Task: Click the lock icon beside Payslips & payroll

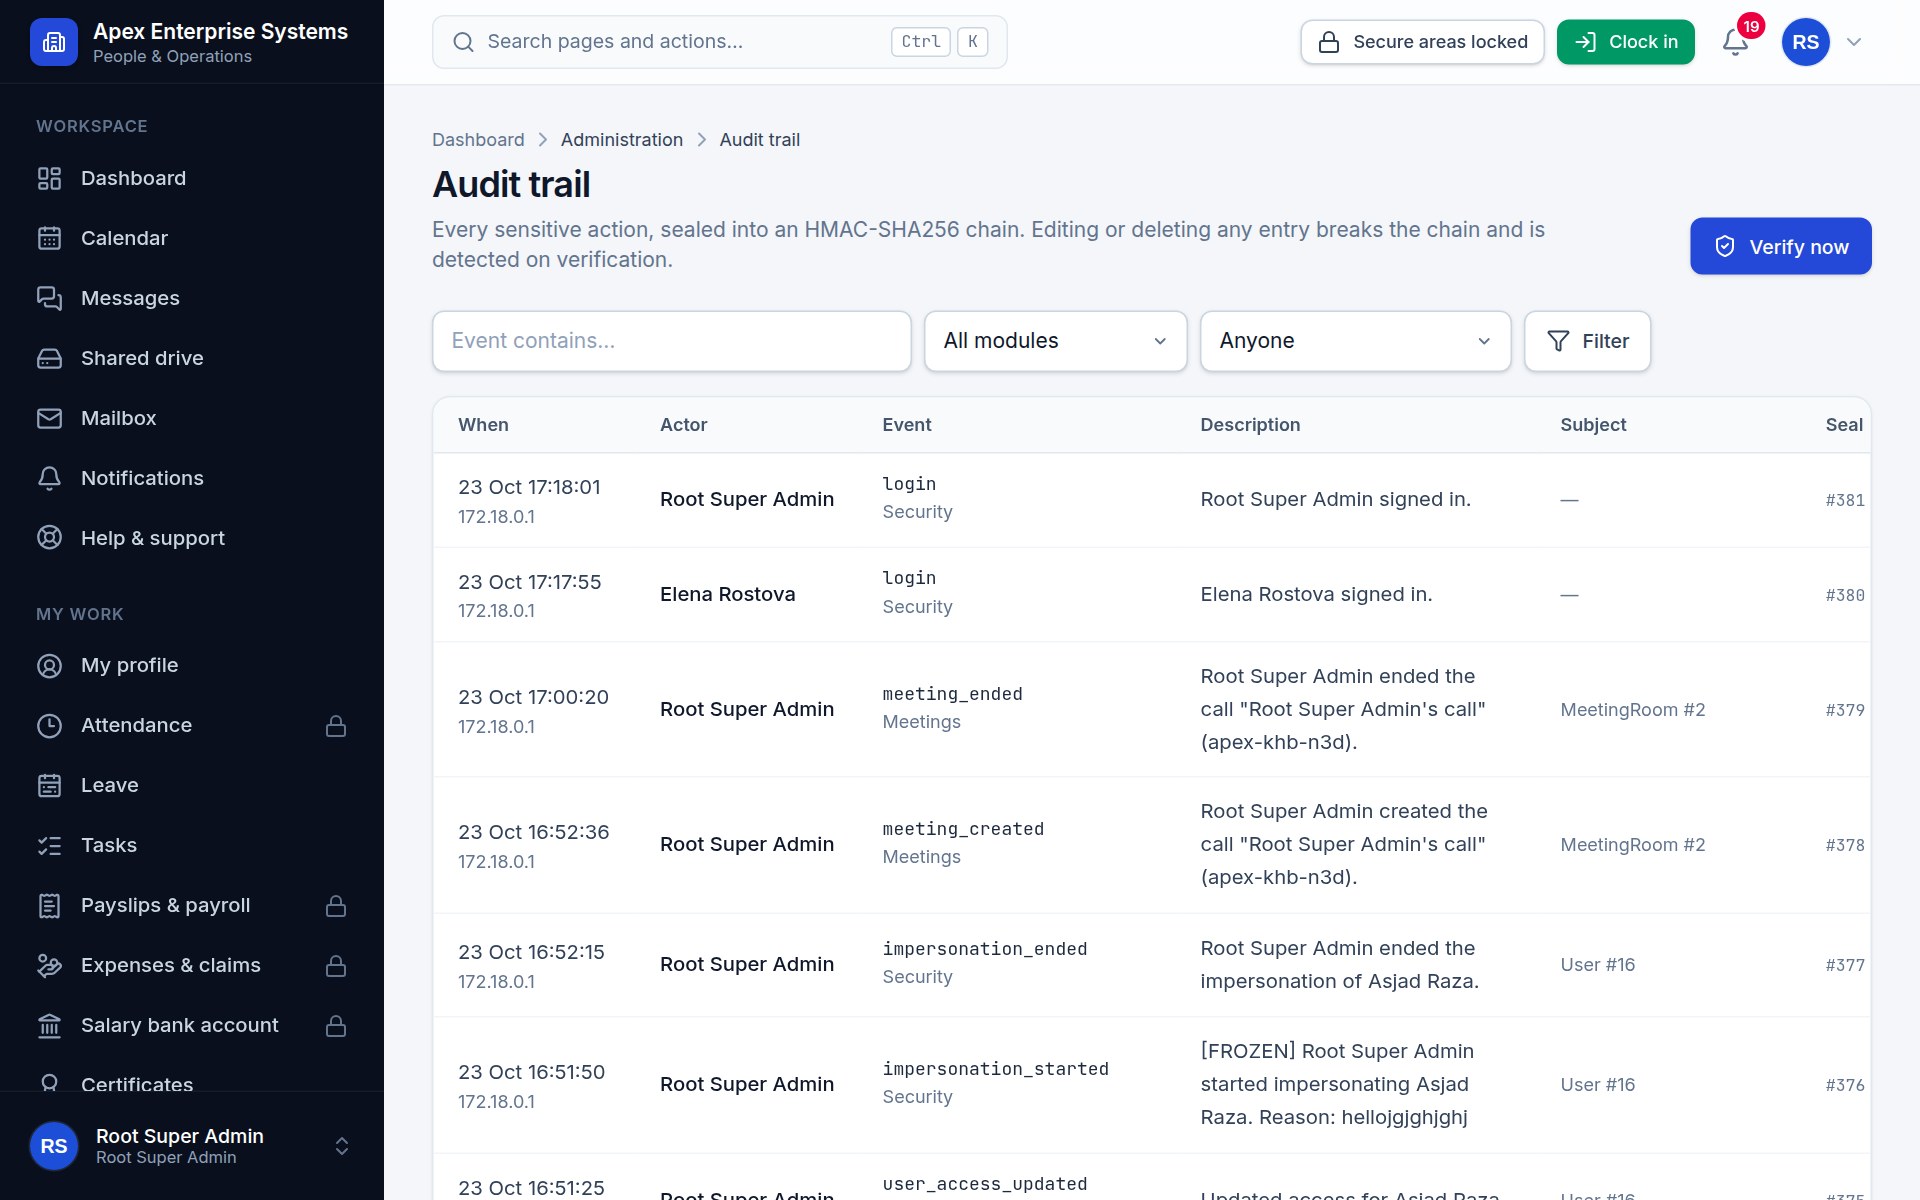Action: click(336, 905)
